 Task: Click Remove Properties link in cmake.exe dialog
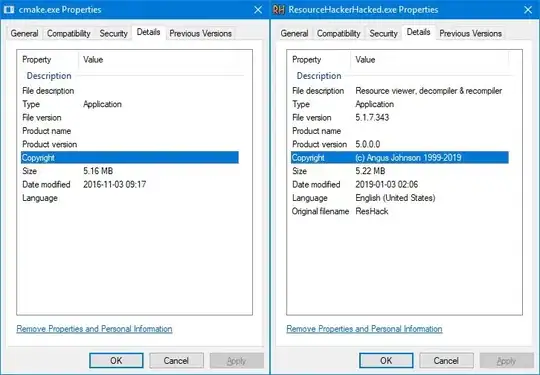pyautogui.click(x=94, y=329)
